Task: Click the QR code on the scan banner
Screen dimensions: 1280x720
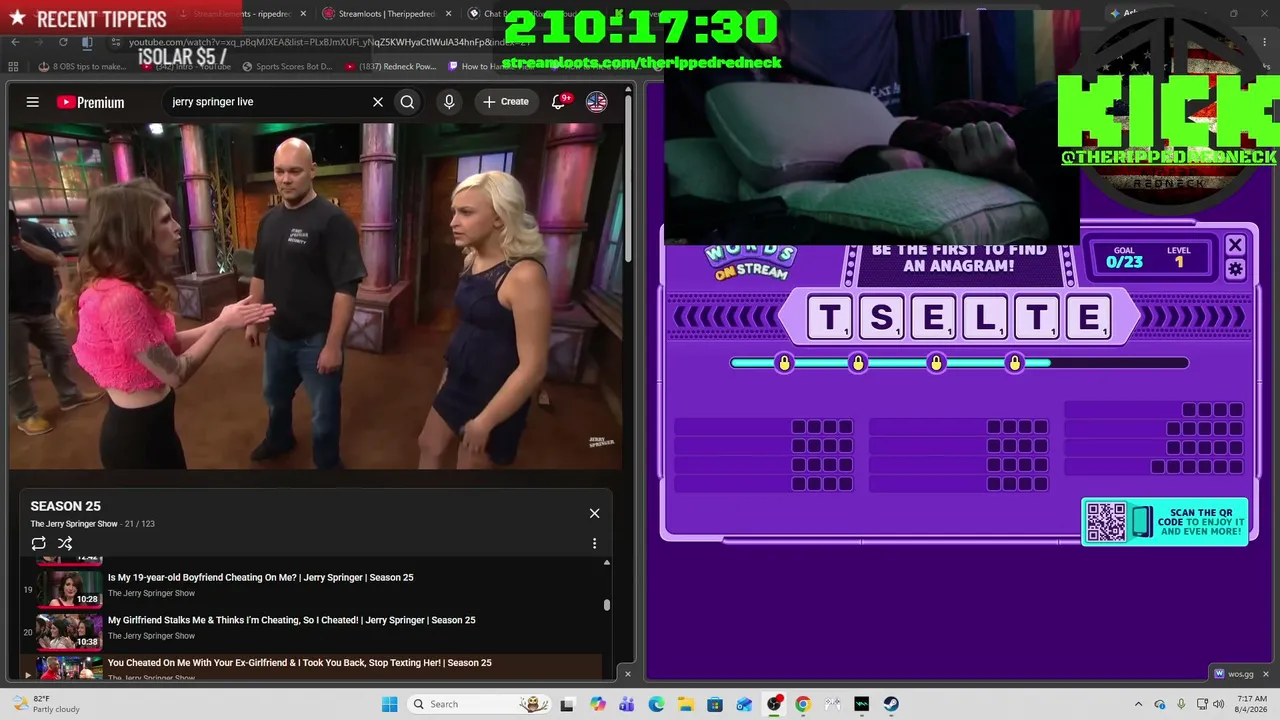Action: click(1106, 522)
